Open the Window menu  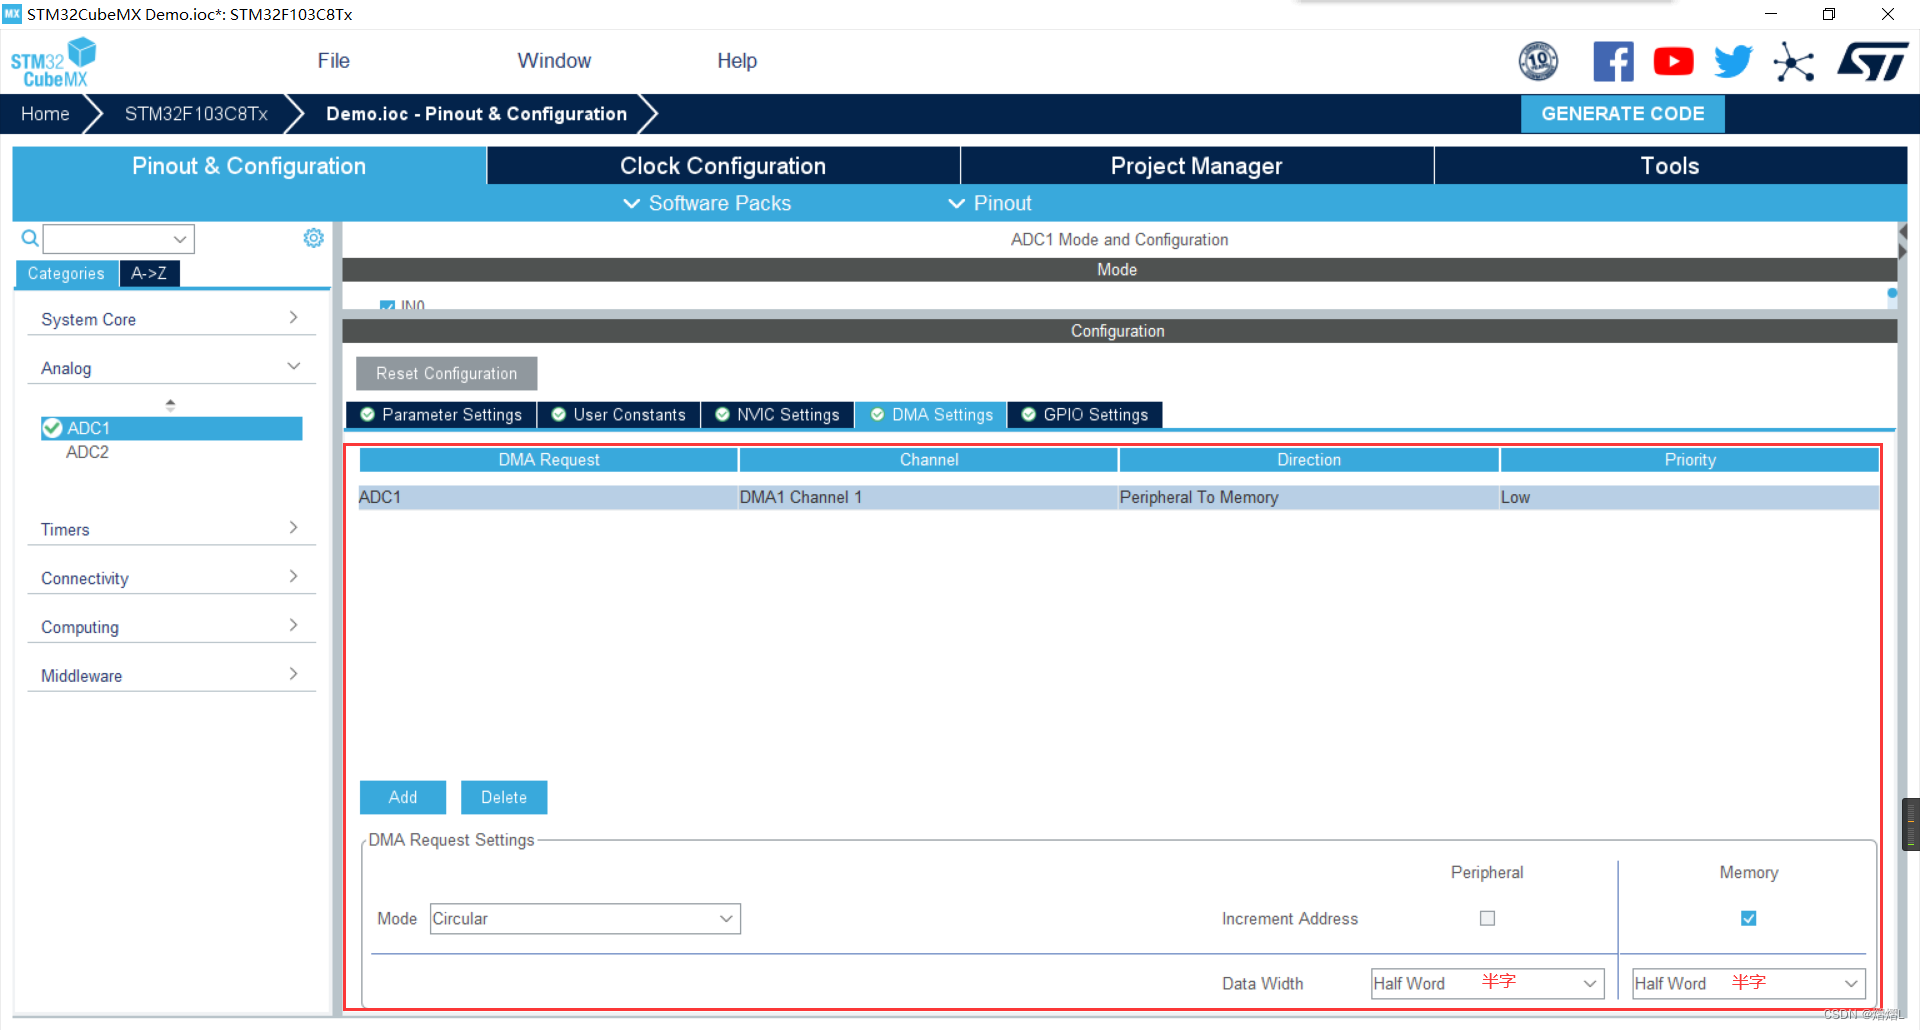[x=554, y=61]
